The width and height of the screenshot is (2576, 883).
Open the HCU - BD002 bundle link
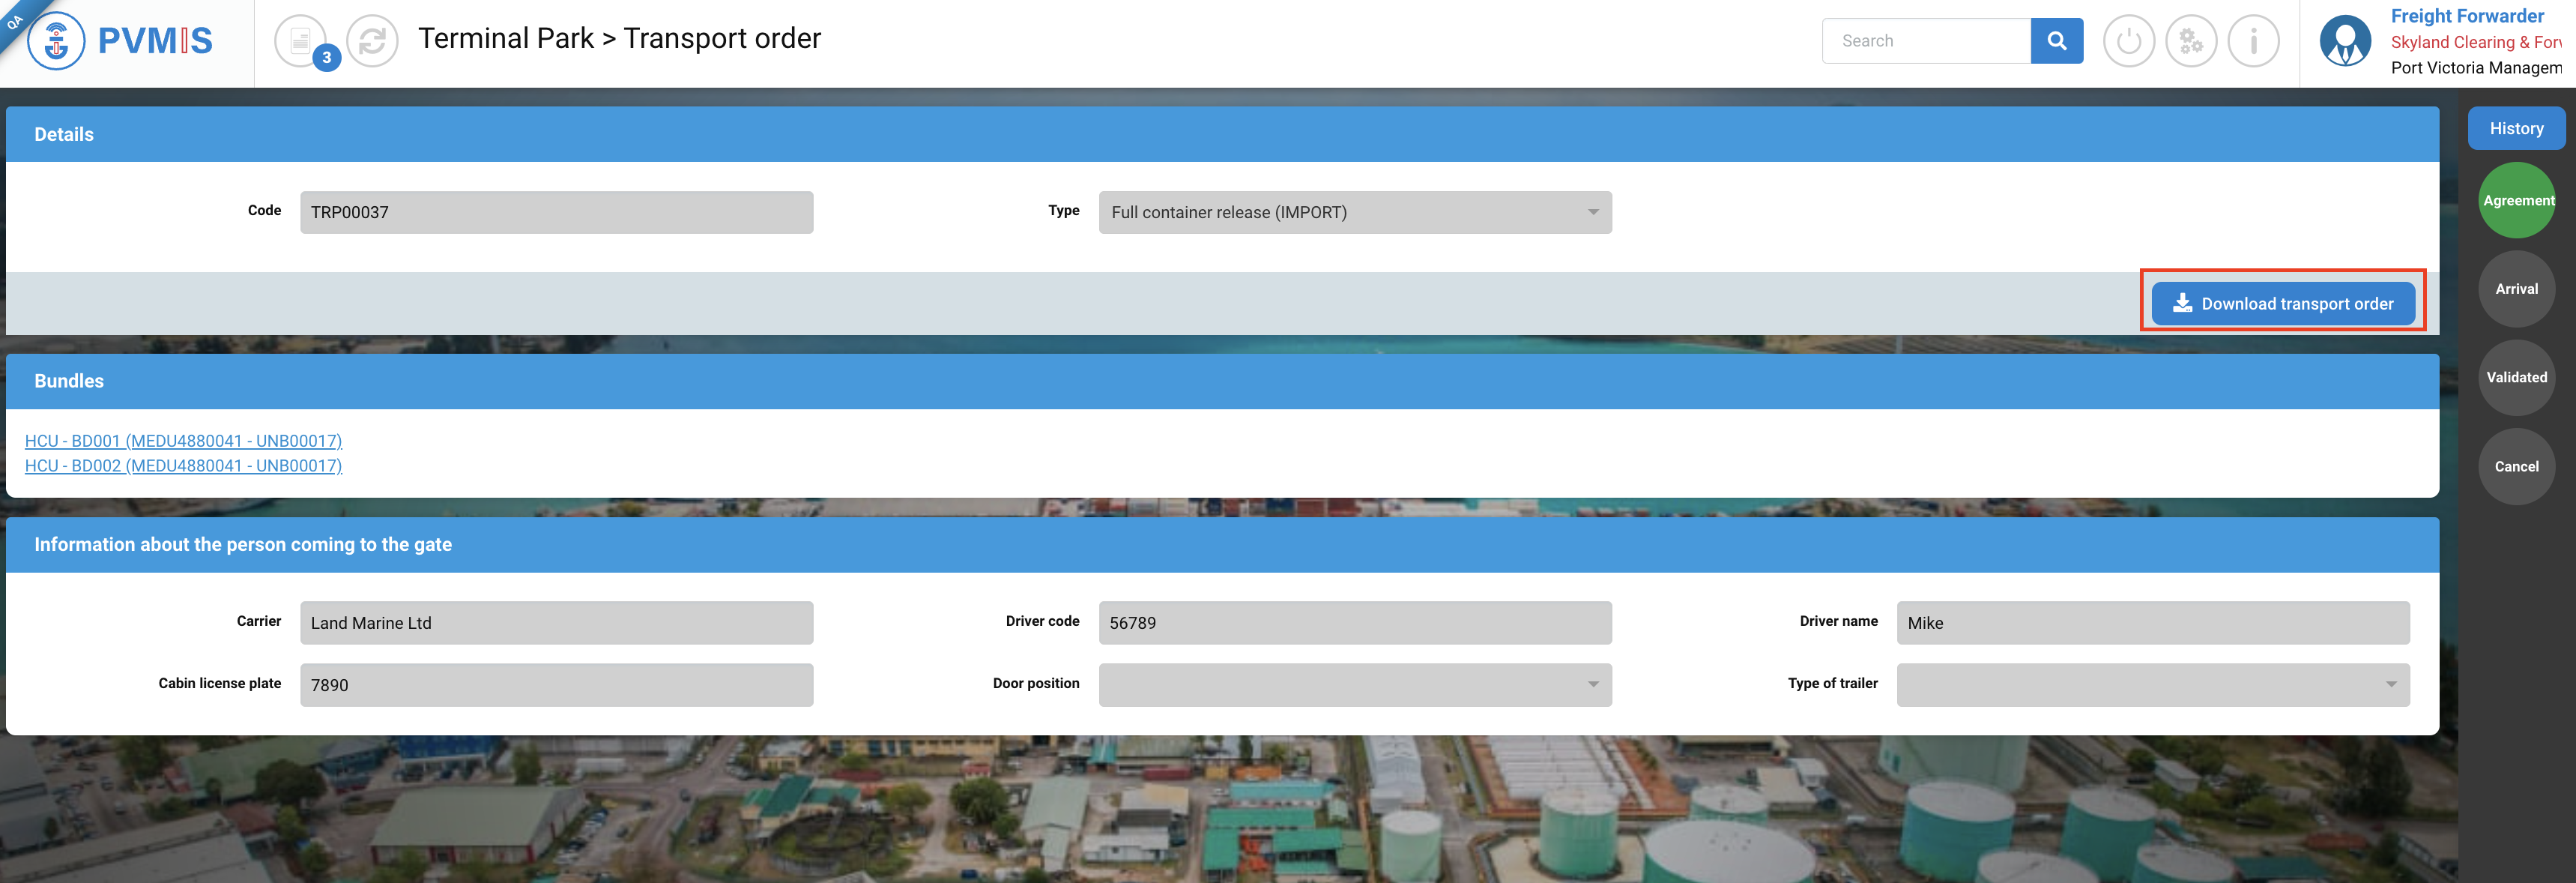(x=183, y=466)
